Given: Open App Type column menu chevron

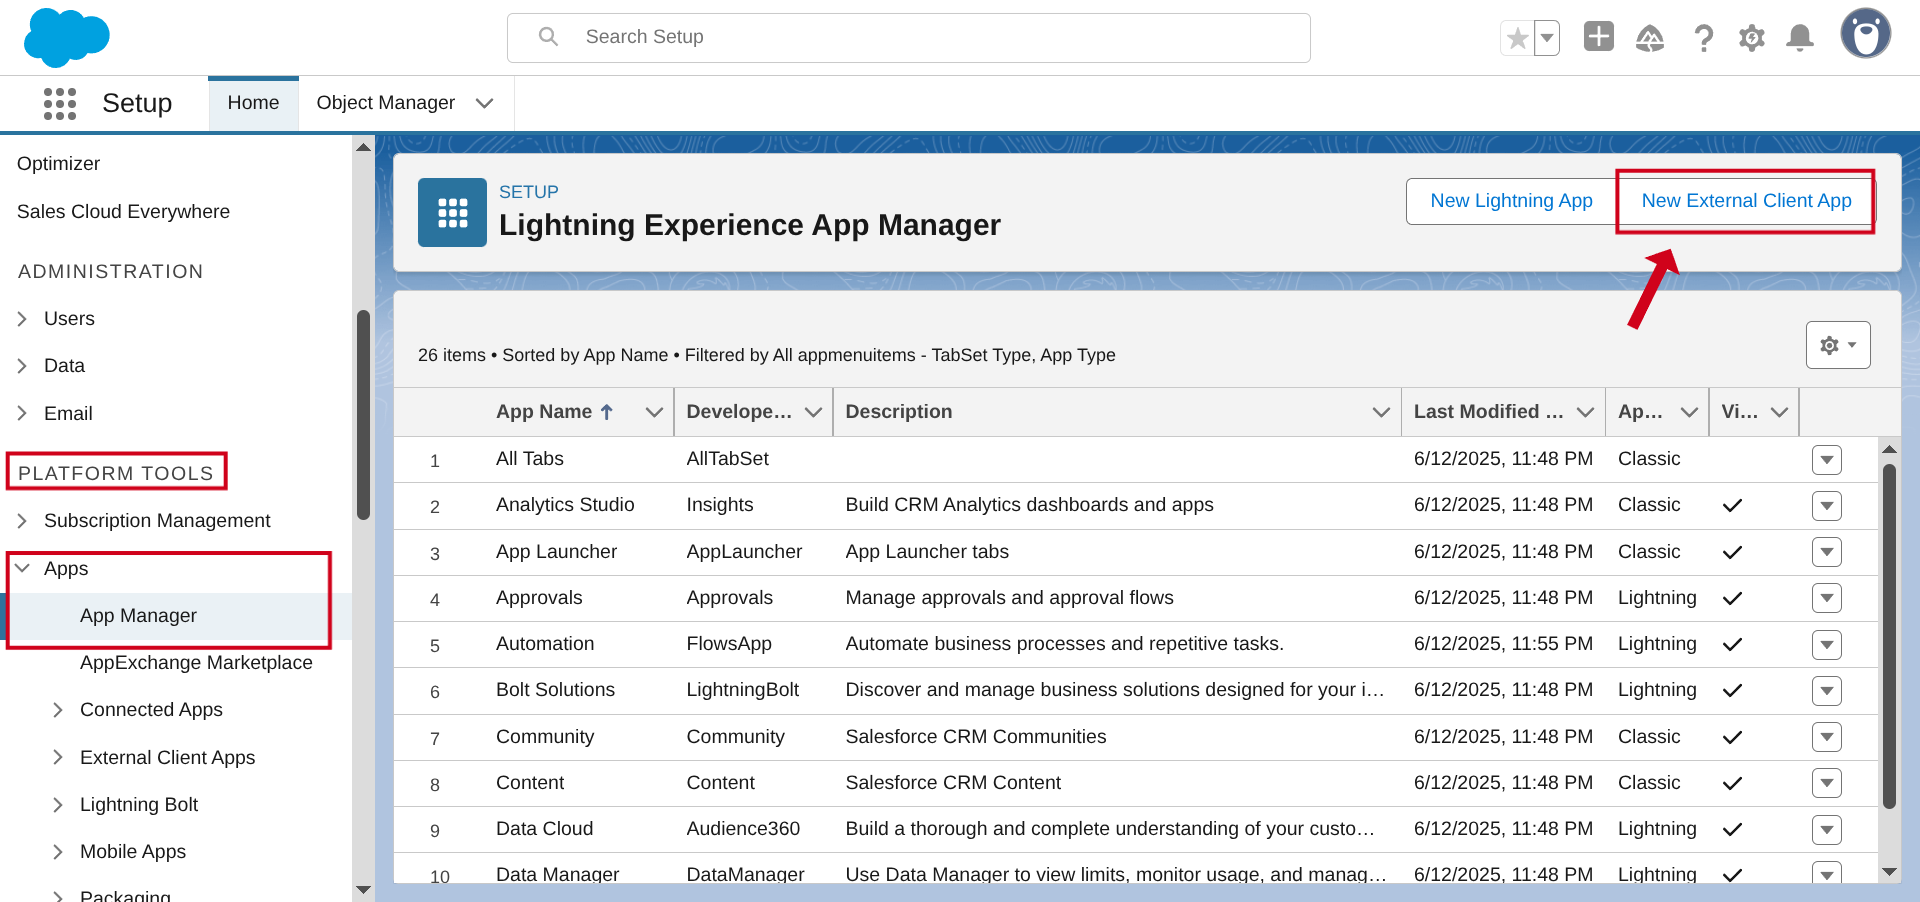Looking at the screenshot, I should click(1690, 412).
